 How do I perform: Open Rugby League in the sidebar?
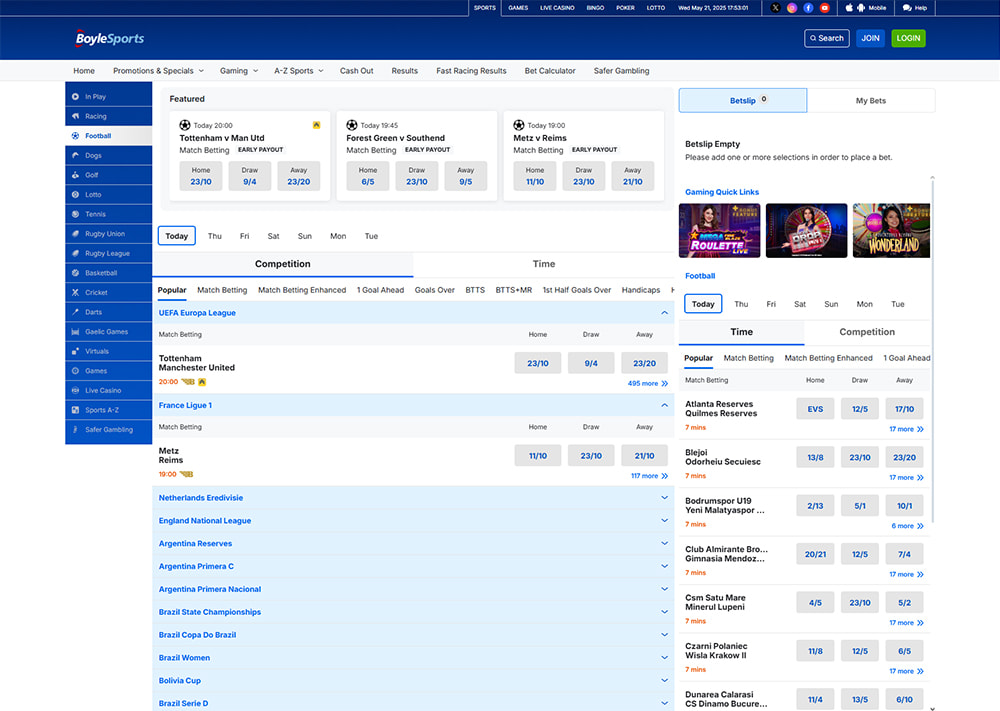(x=108, y=253)
